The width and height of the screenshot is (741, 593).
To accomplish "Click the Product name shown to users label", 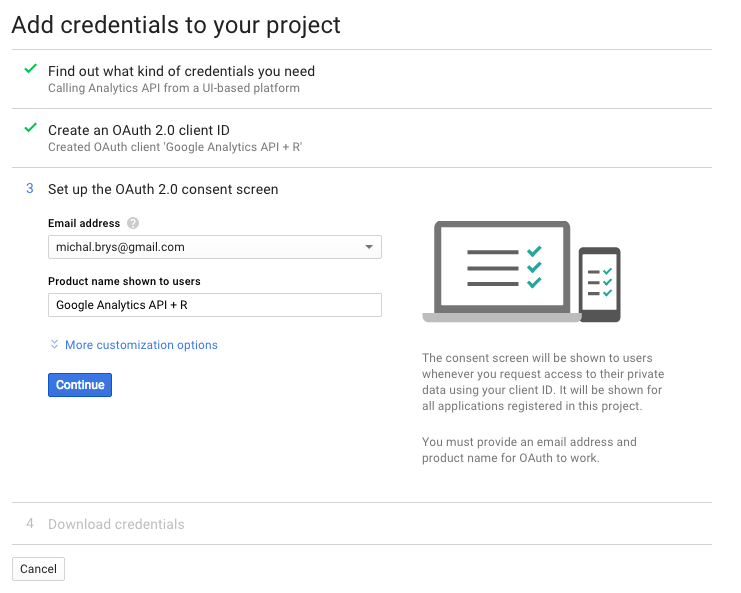I will point(124,281).
